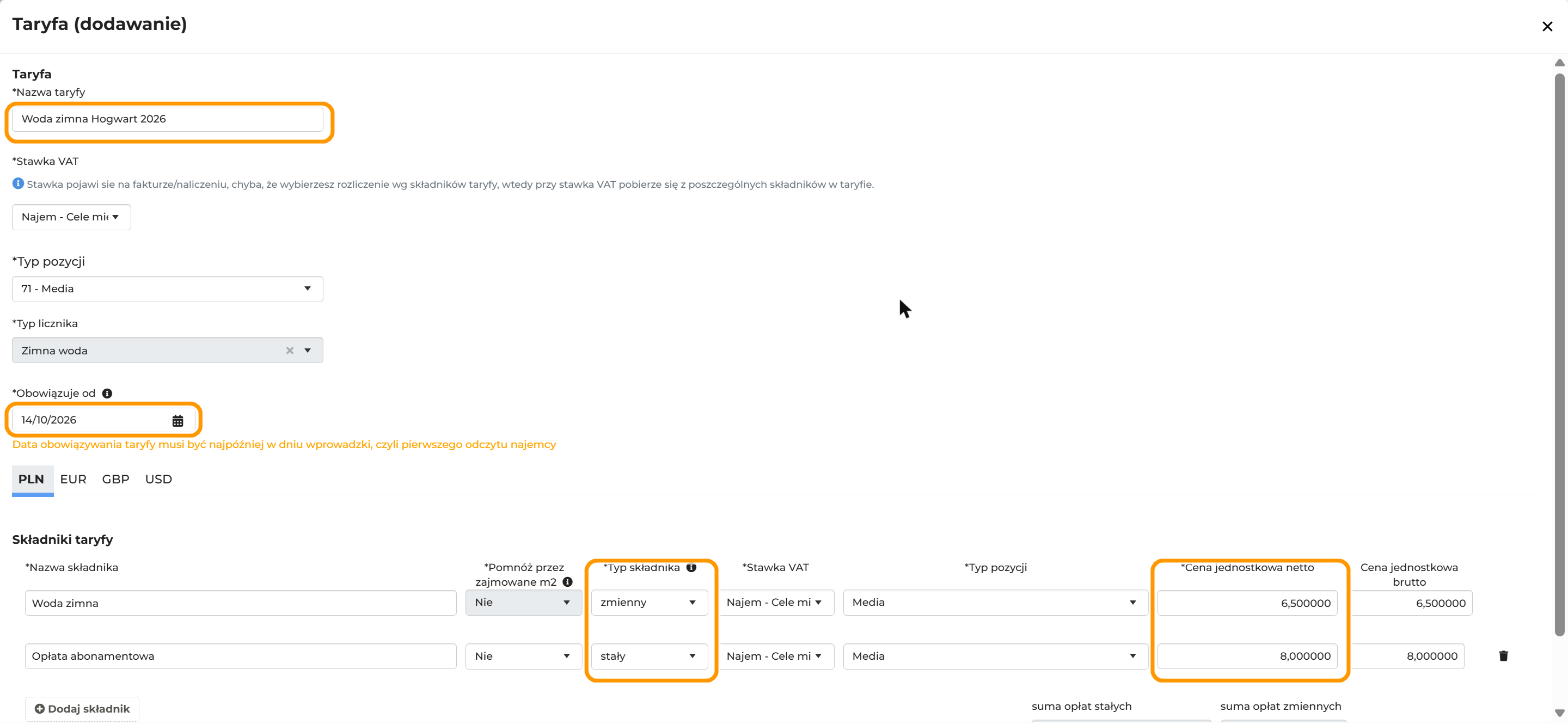
Task: Click the 'suma opłat zmiennych' label
Action: coord(1281,706)
